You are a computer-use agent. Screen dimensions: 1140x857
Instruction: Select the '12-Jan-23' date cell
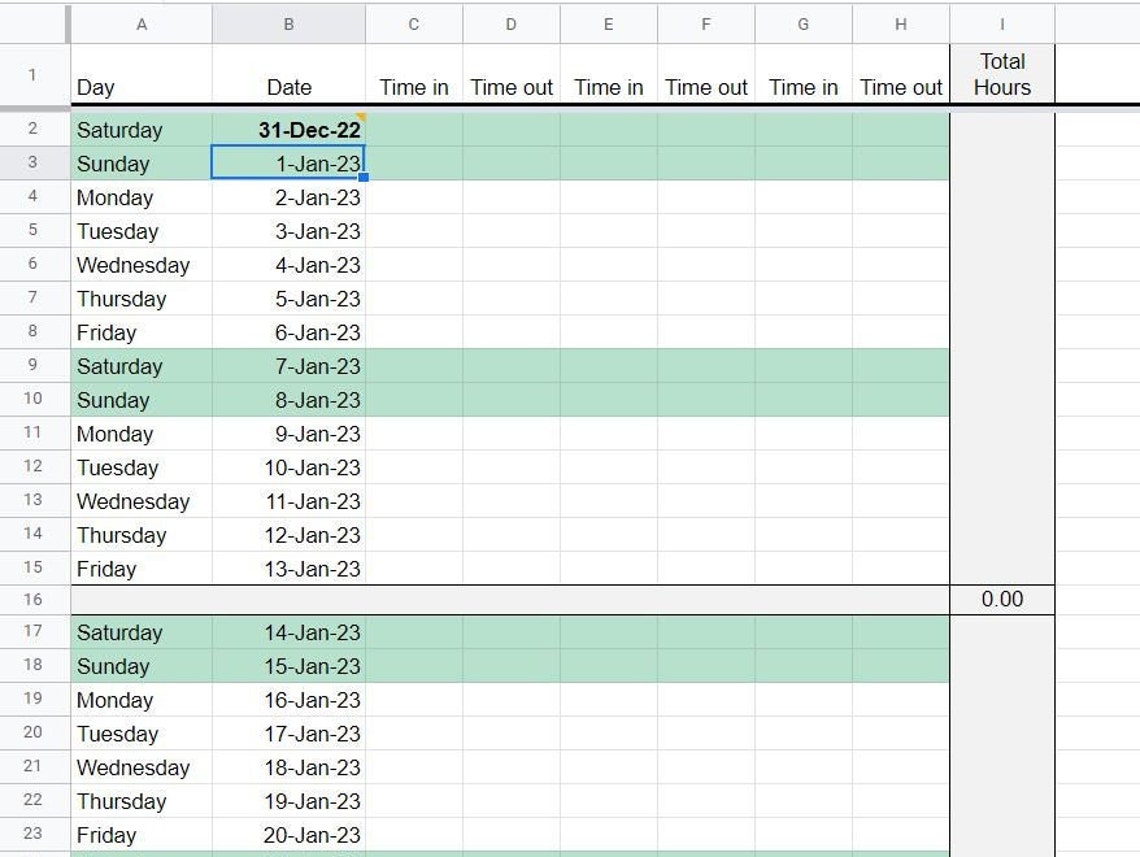[289, 534]
